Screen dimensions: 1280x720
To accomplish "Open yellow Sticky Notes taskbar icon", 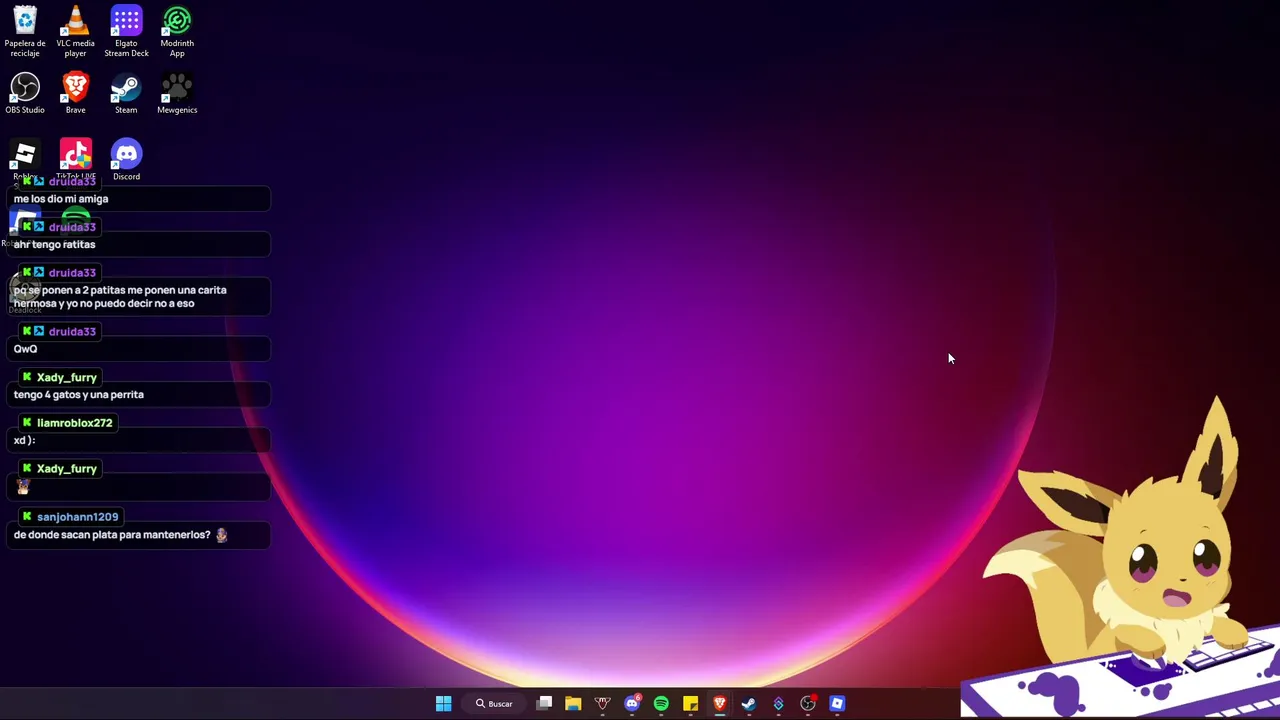I will (690, 704).
